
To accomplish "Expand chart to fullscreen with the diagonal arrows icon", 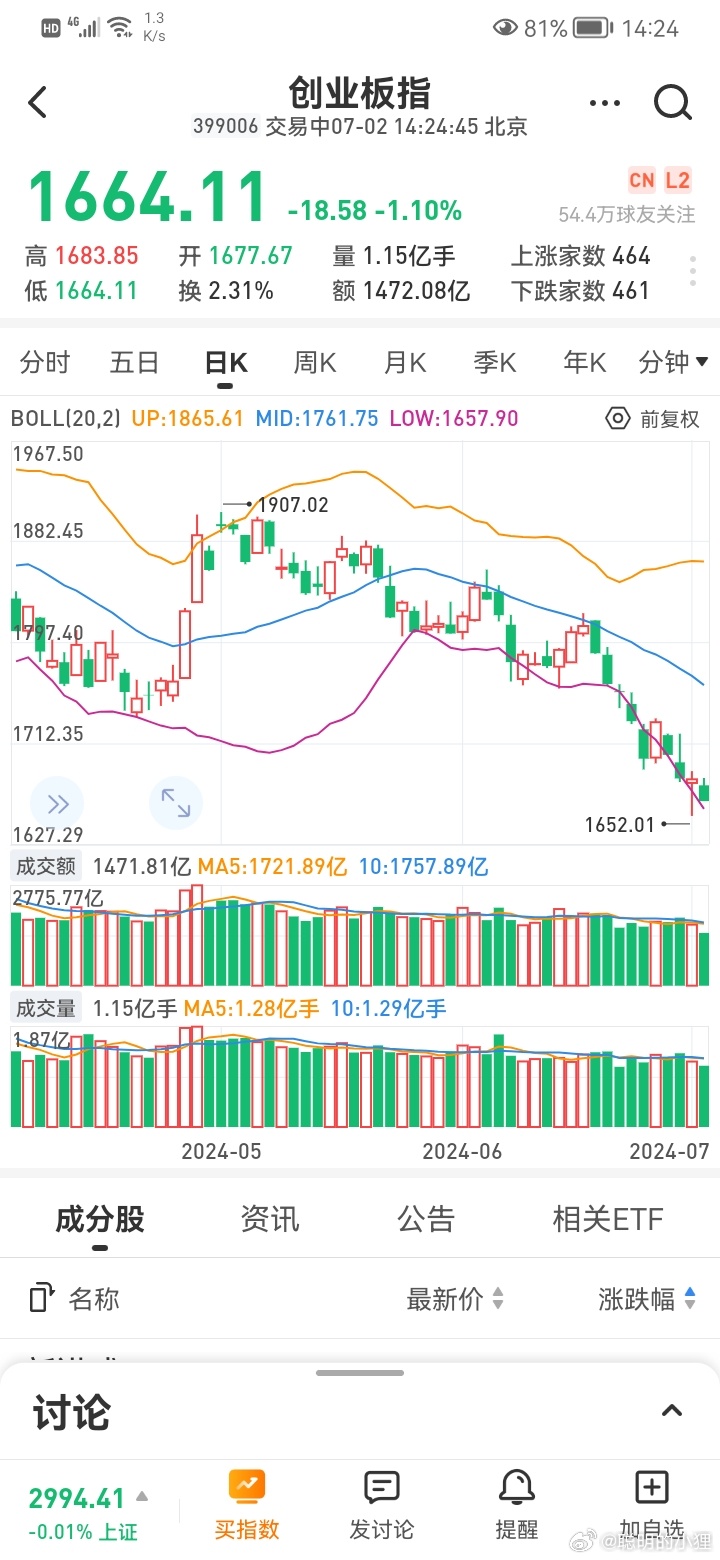I will (x=175, y=803).
